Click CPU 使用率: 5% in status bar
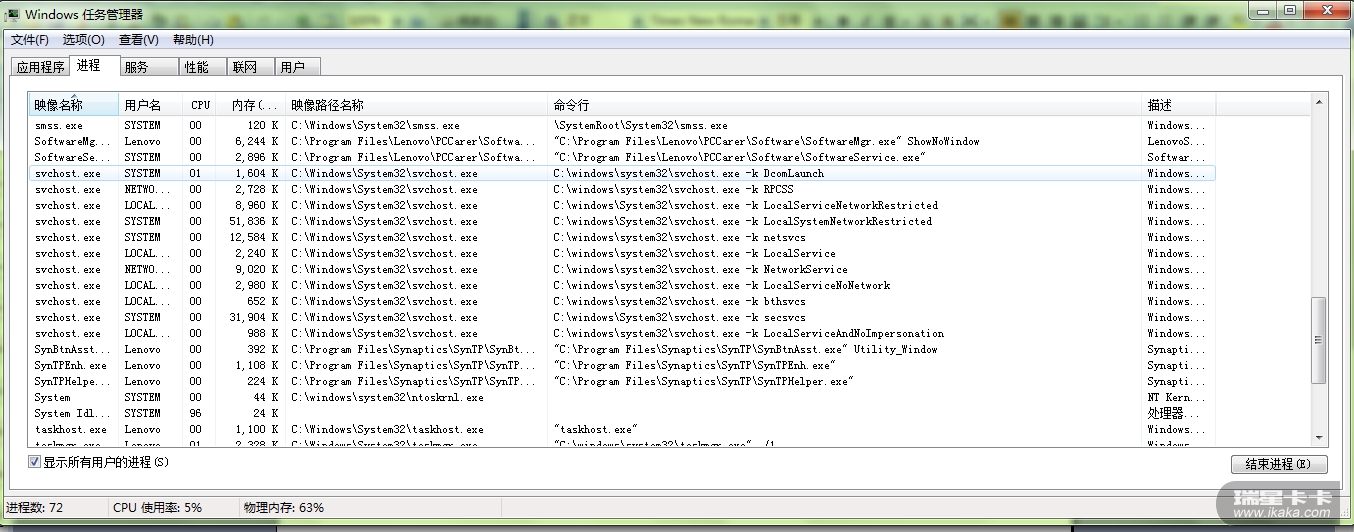 point(158,508)
